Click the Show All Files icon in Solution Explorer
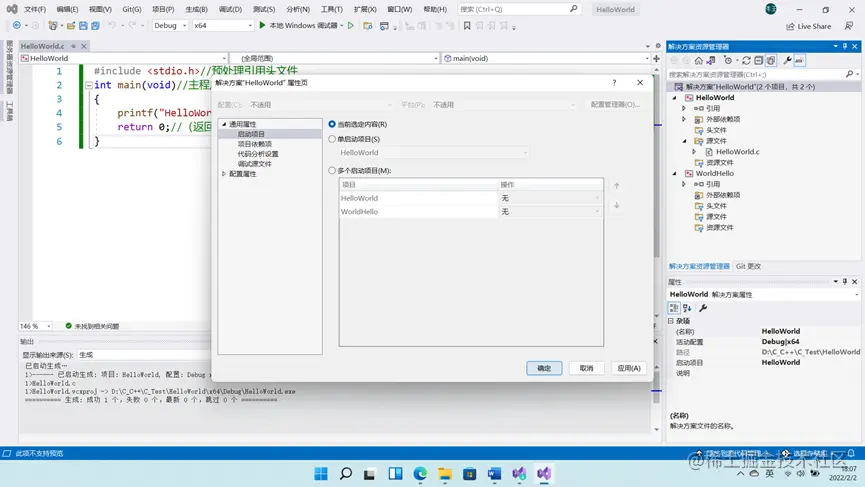 point(771,60)
